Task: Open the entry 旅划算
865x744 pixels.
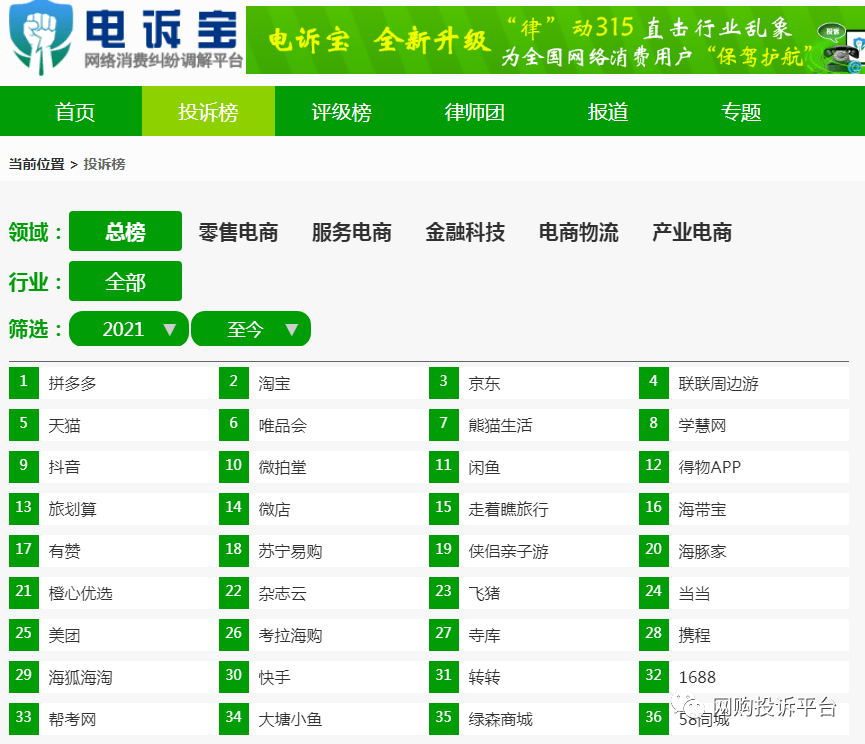Action: 72,509
